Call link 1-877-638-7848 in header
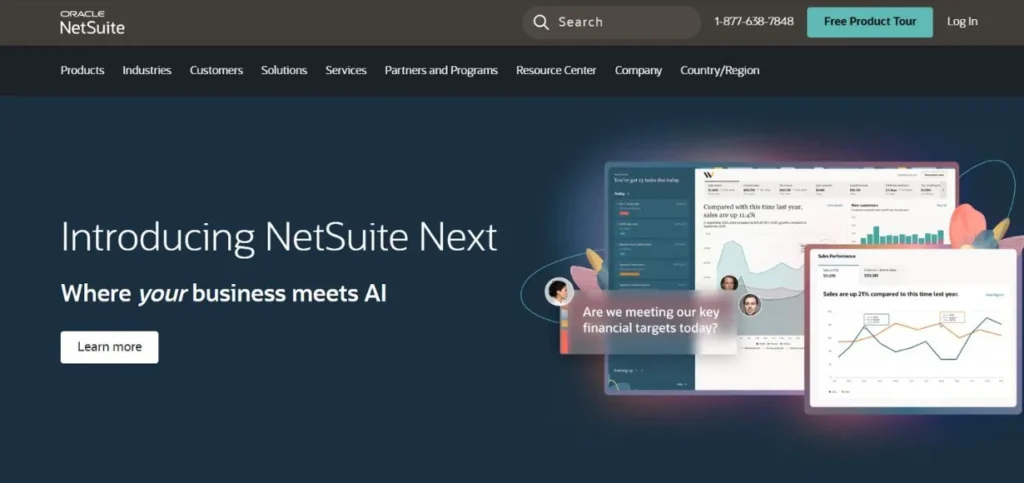This screenshot has height=483, width=1024. [754, 22]
